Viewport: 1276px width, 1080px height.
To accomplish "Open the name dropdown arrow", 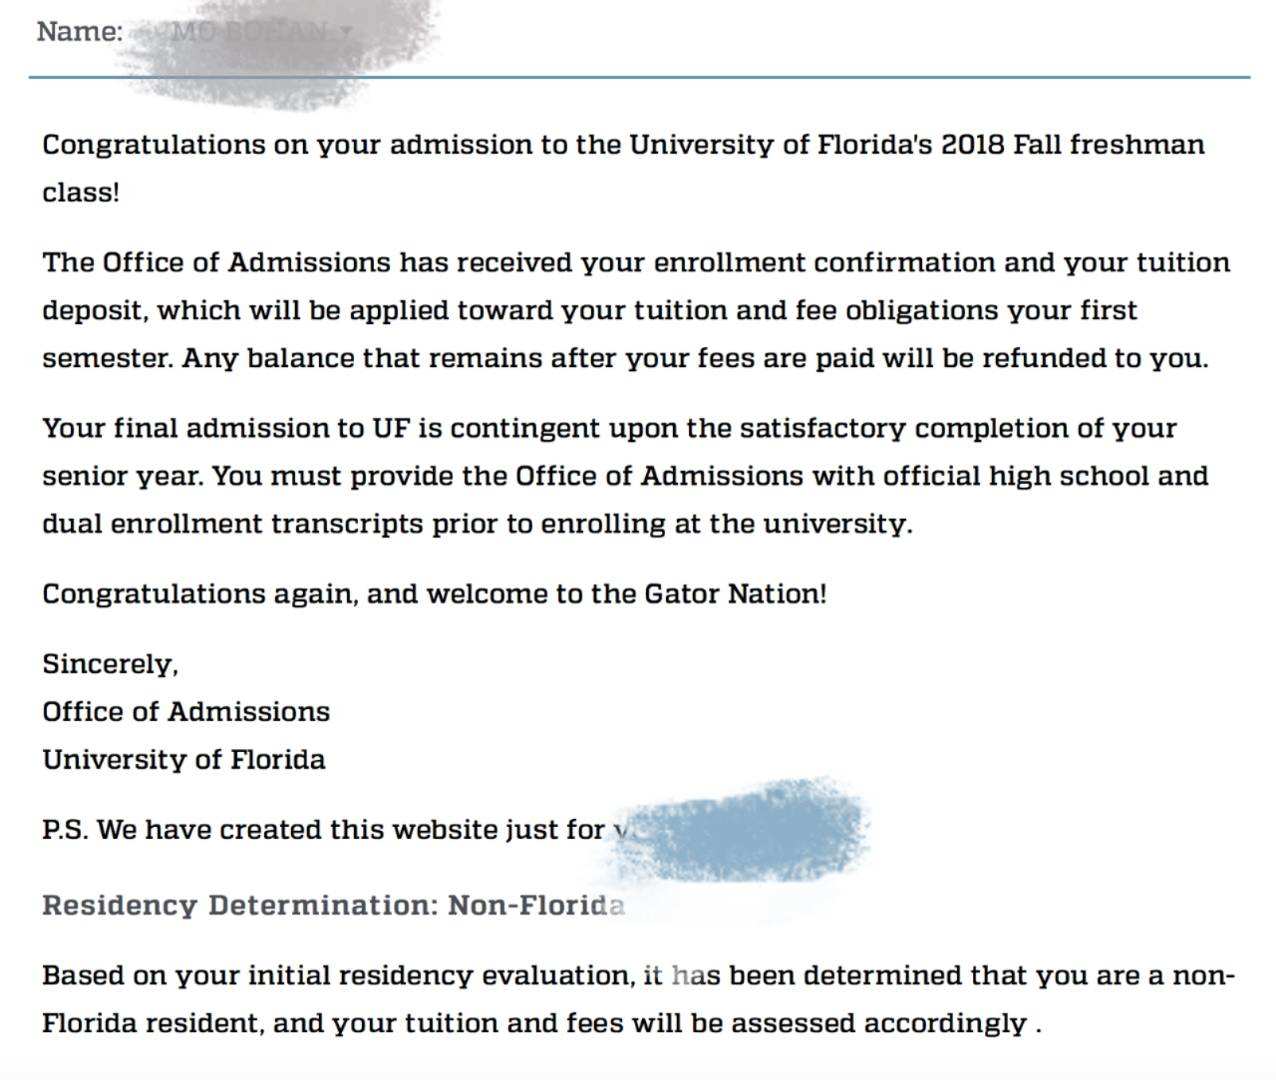I will click(345, 32).
